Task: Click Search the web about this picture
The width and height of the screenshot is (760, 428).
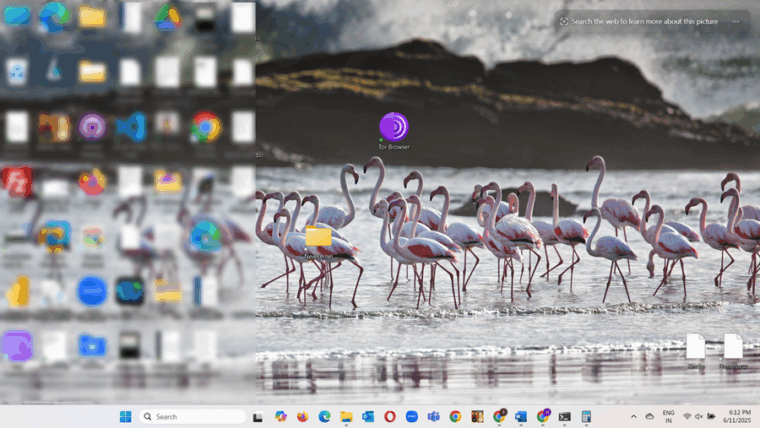Action: [x=639, y=21]
